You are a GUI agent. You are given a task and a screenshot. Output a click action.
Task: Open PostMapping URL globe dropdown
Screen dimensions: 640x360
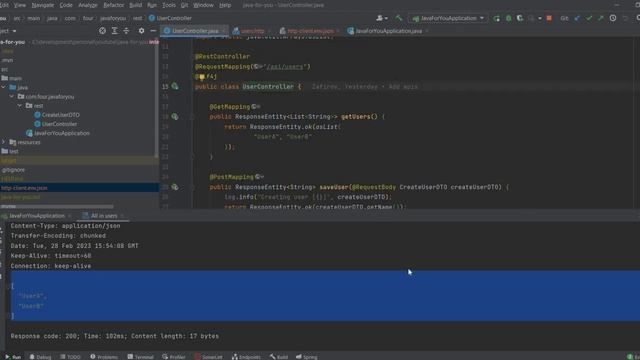[259, 177]
